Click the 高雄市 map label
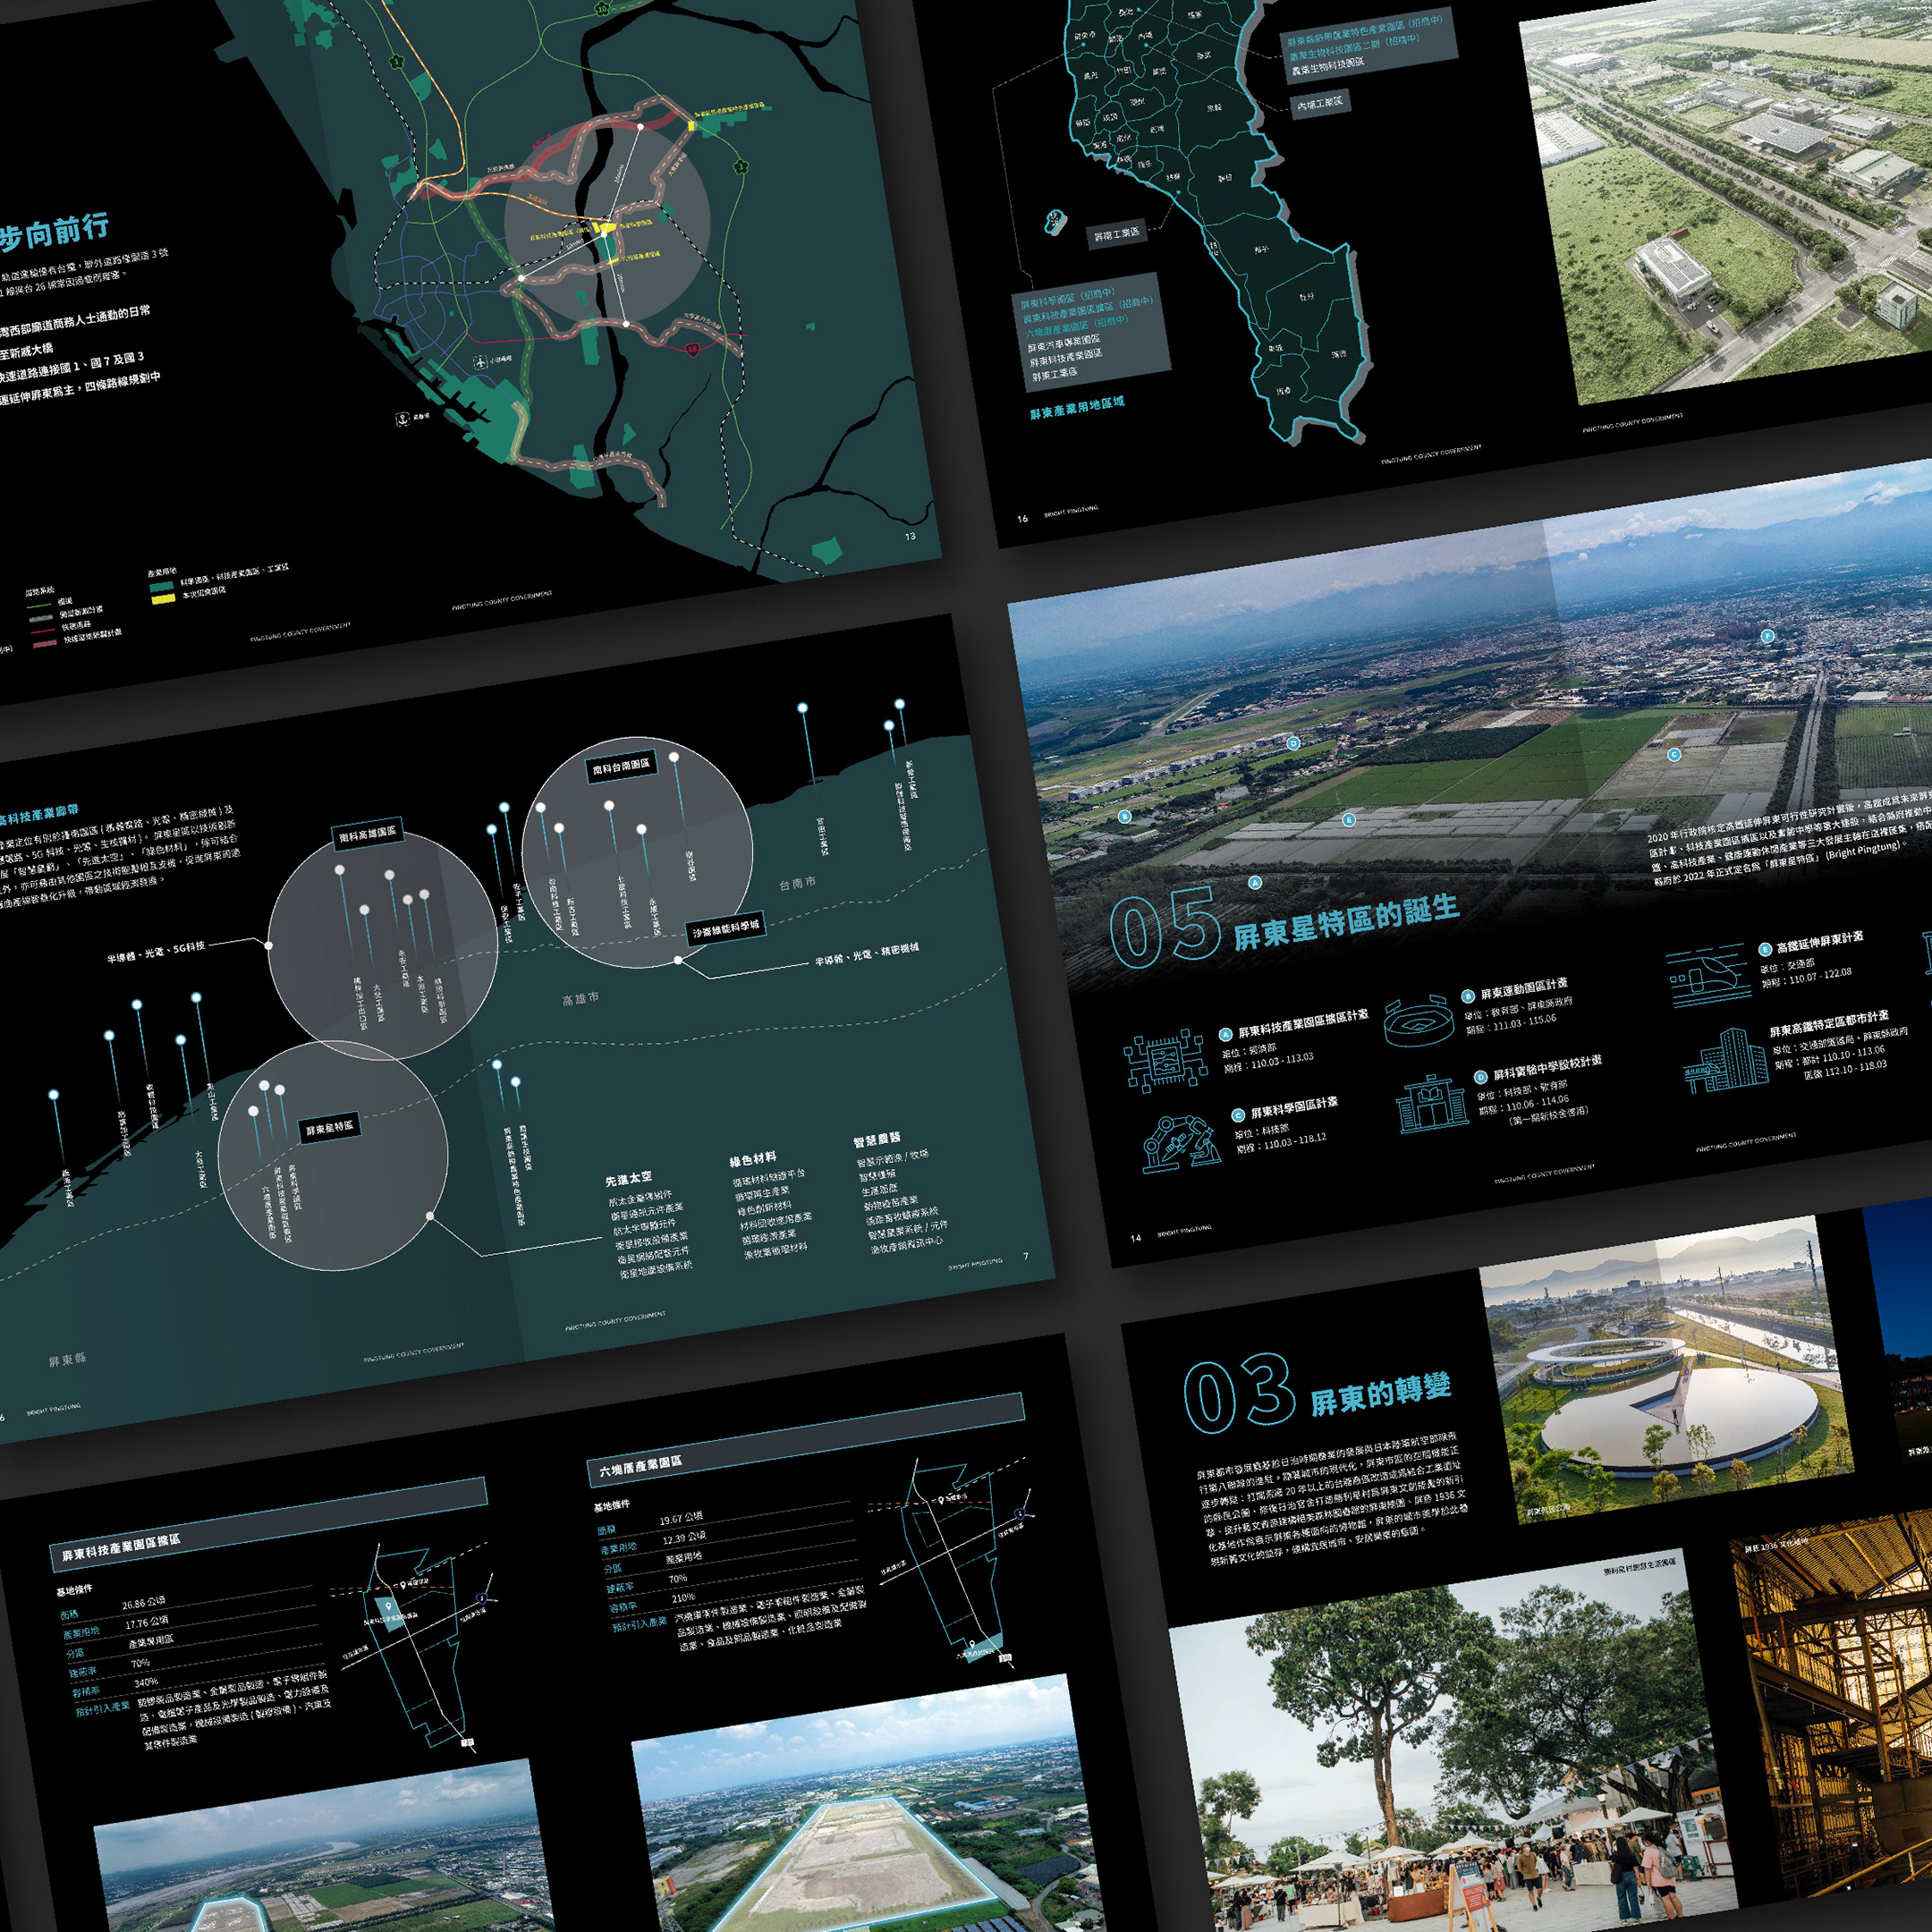Screen dimensions: 1932x1932 581,999
